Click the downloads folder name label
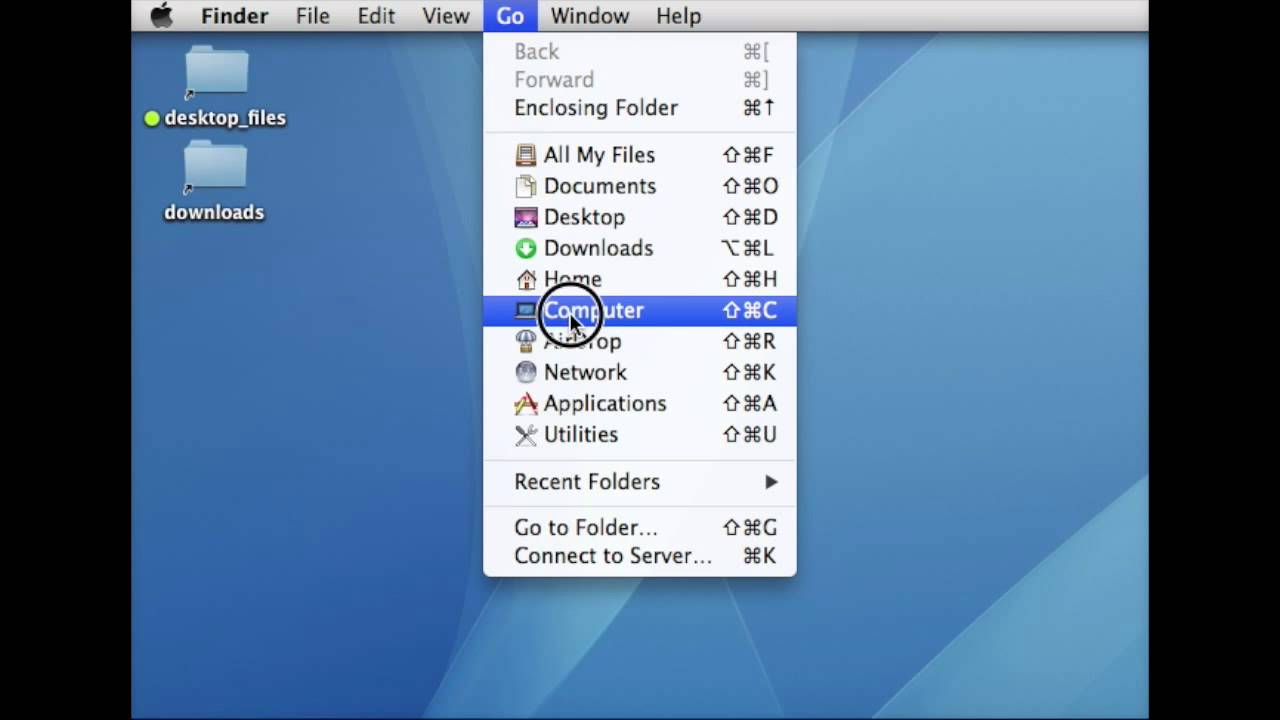 coord(214,212)
